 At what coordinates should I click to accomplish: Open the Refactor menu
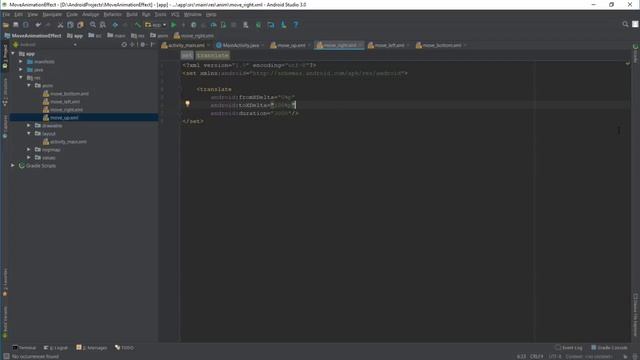click(113, 14)
